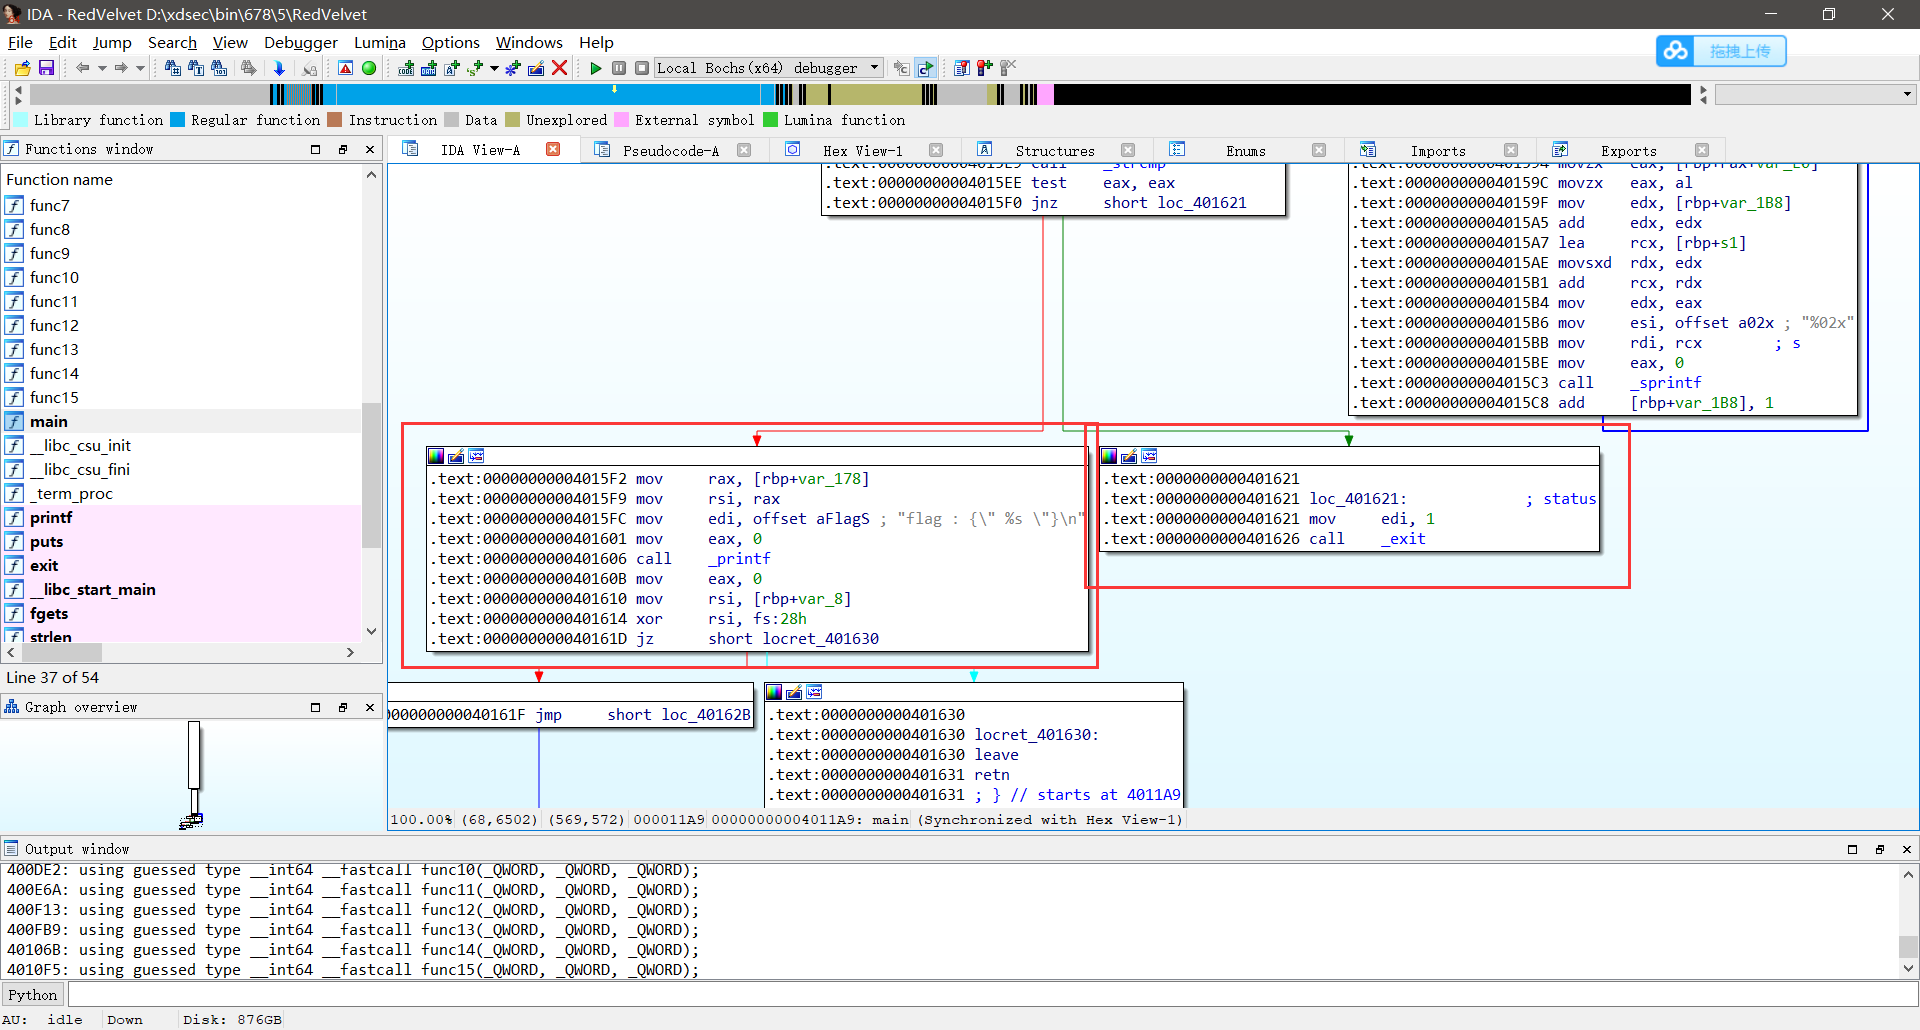Click the Output window scroll down arrow
The width and height of the screenshot is (1920, 1030).
coord(1908,968)
